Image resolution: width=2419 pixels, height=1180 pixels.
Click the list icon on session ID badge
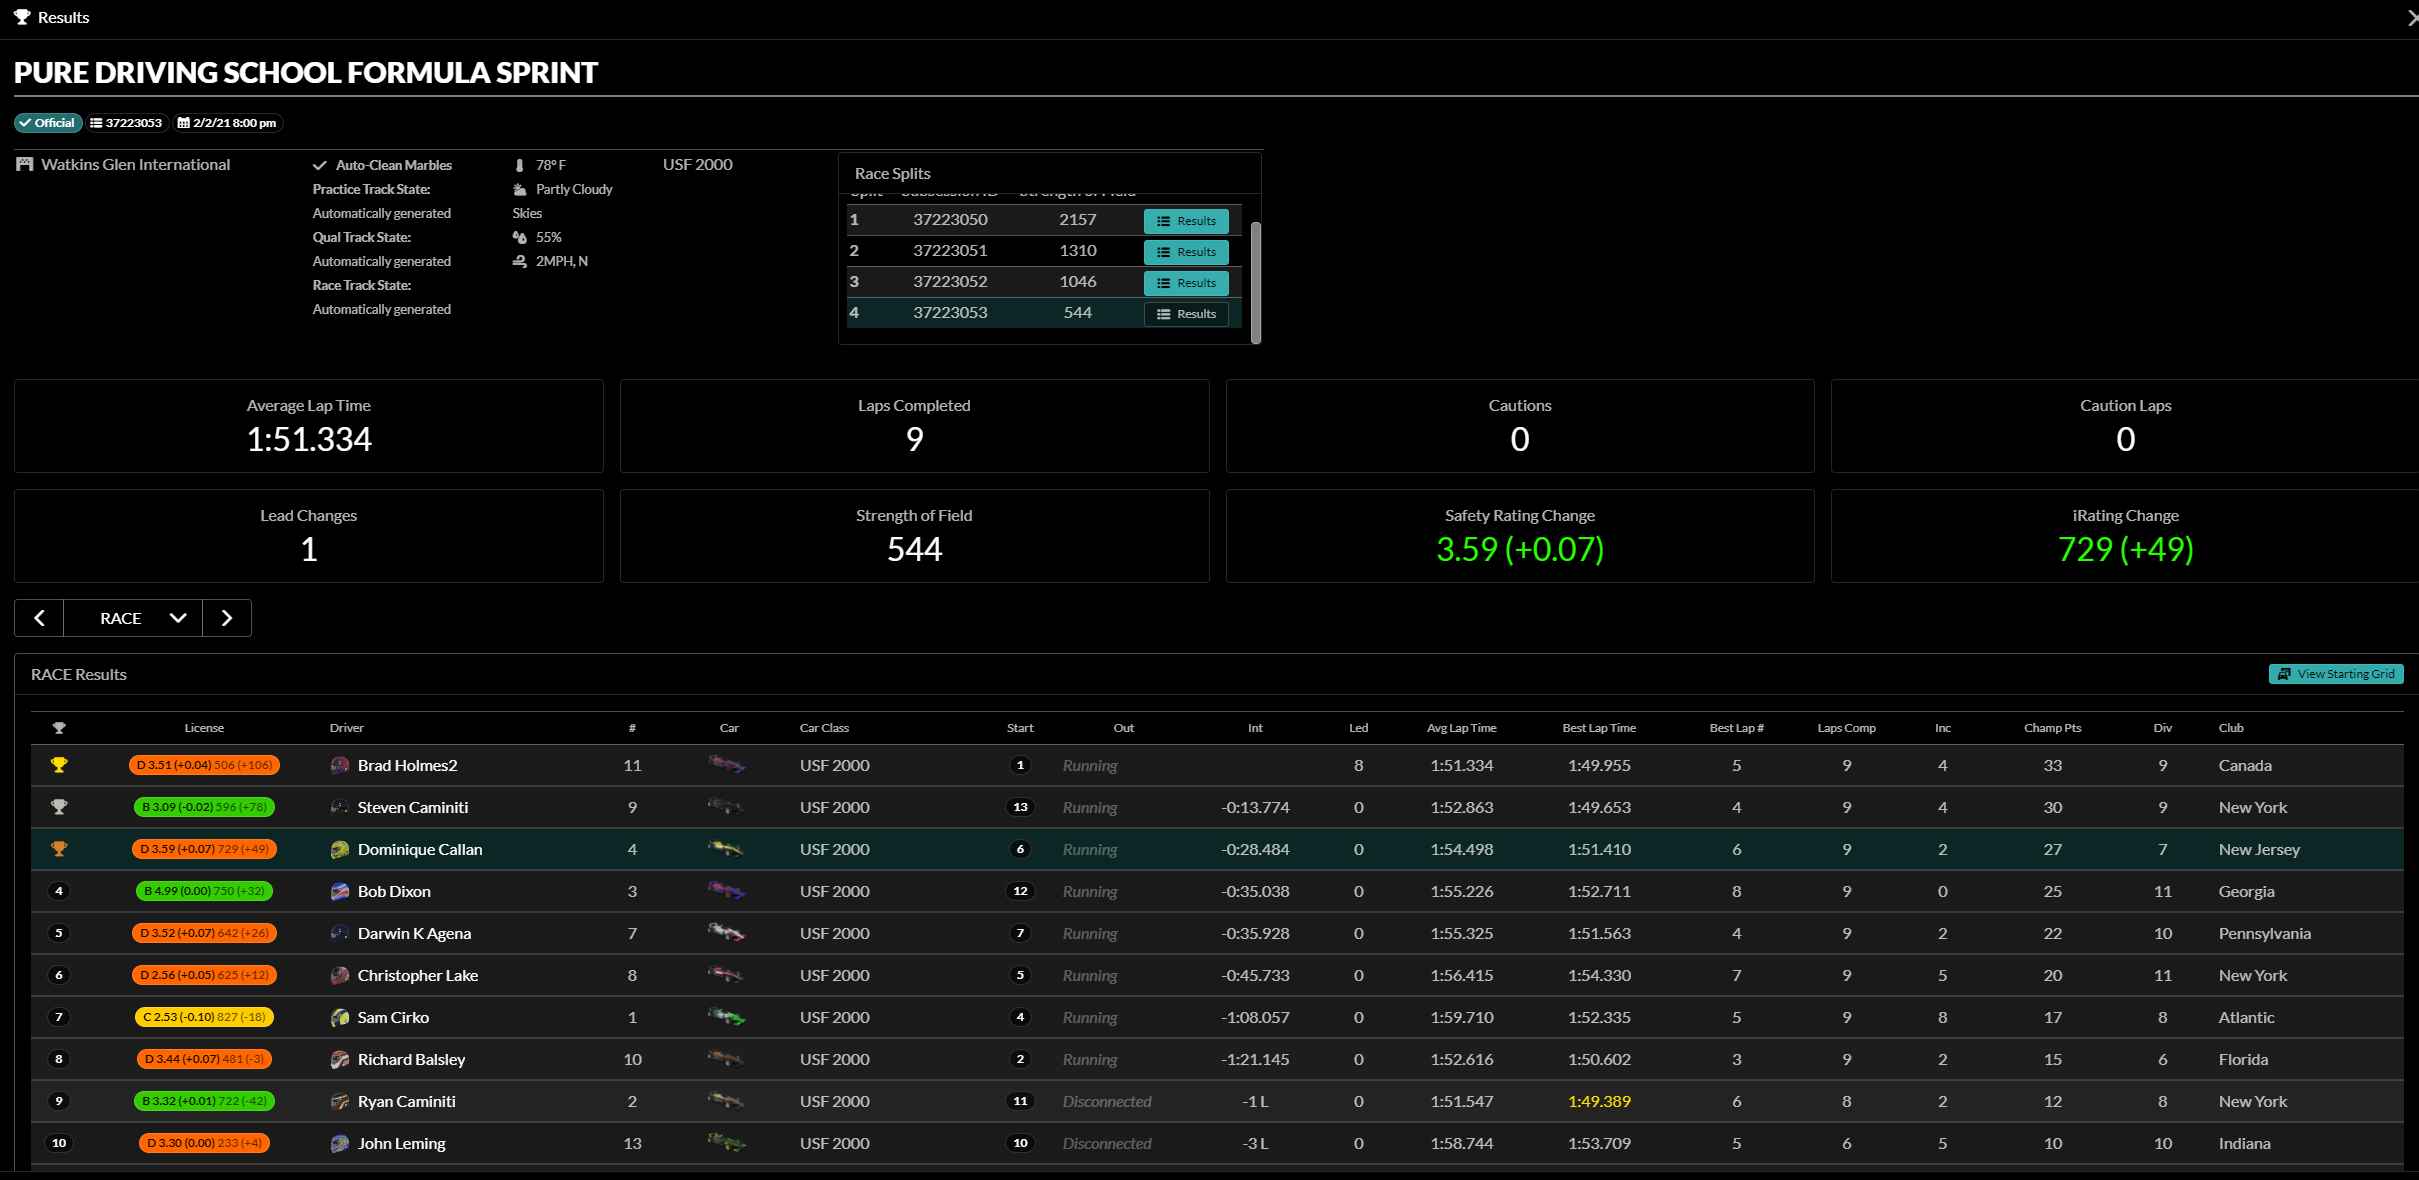96,123
